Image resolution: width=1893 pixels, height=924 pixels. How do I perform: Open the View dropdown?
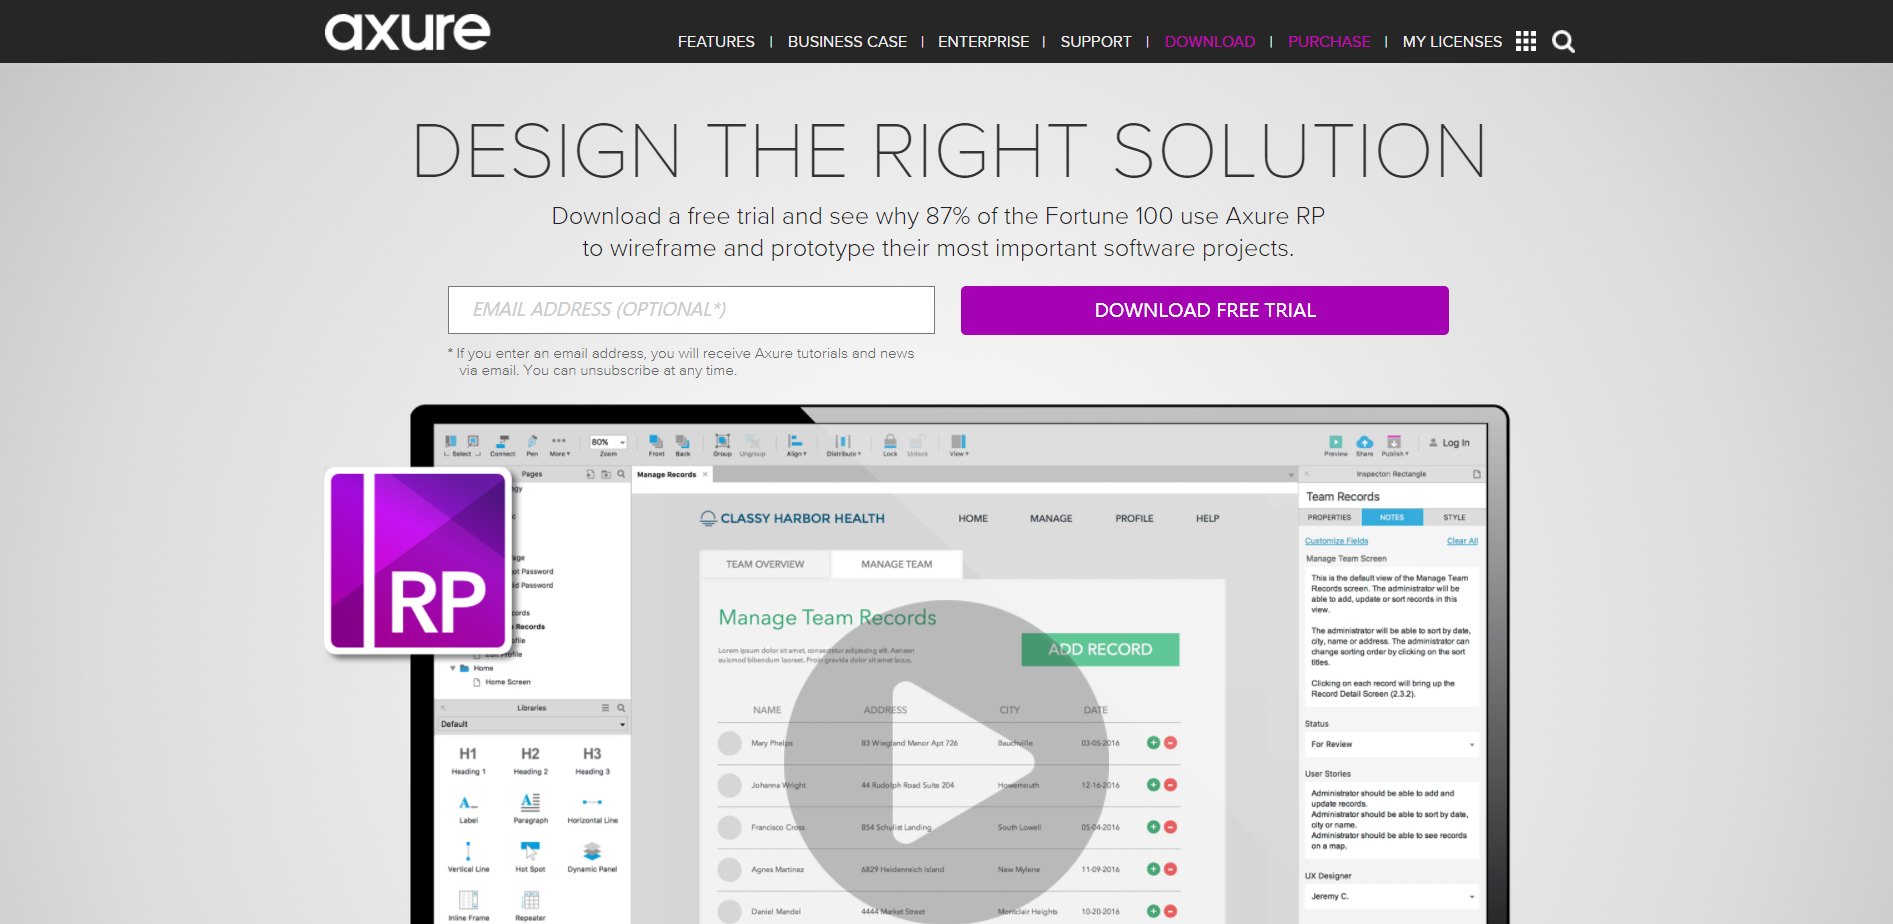tap(958, 446)
